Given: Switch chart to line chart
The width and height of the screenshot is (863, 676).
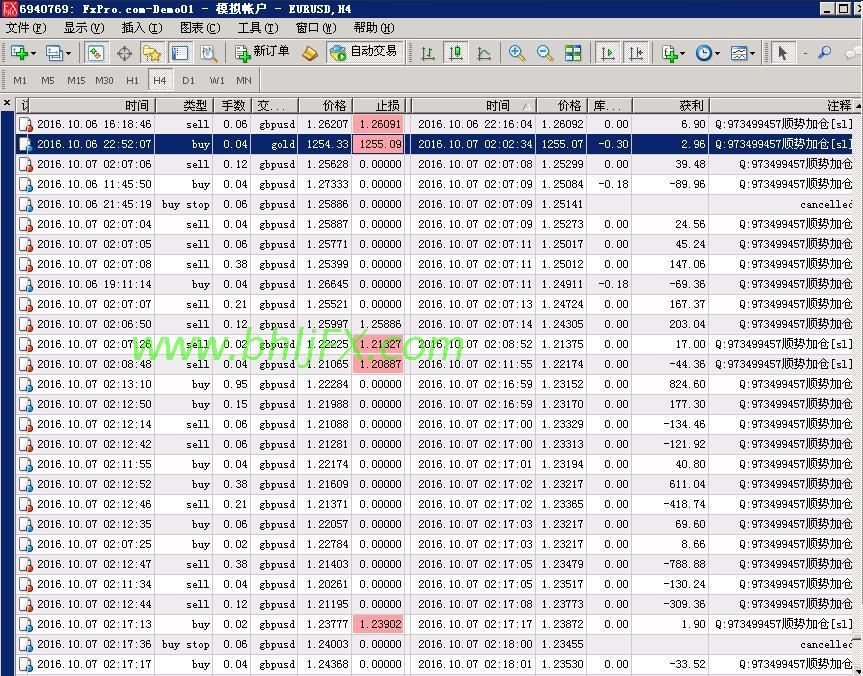Looking at the screenshot, I should (x=484, y=53).
